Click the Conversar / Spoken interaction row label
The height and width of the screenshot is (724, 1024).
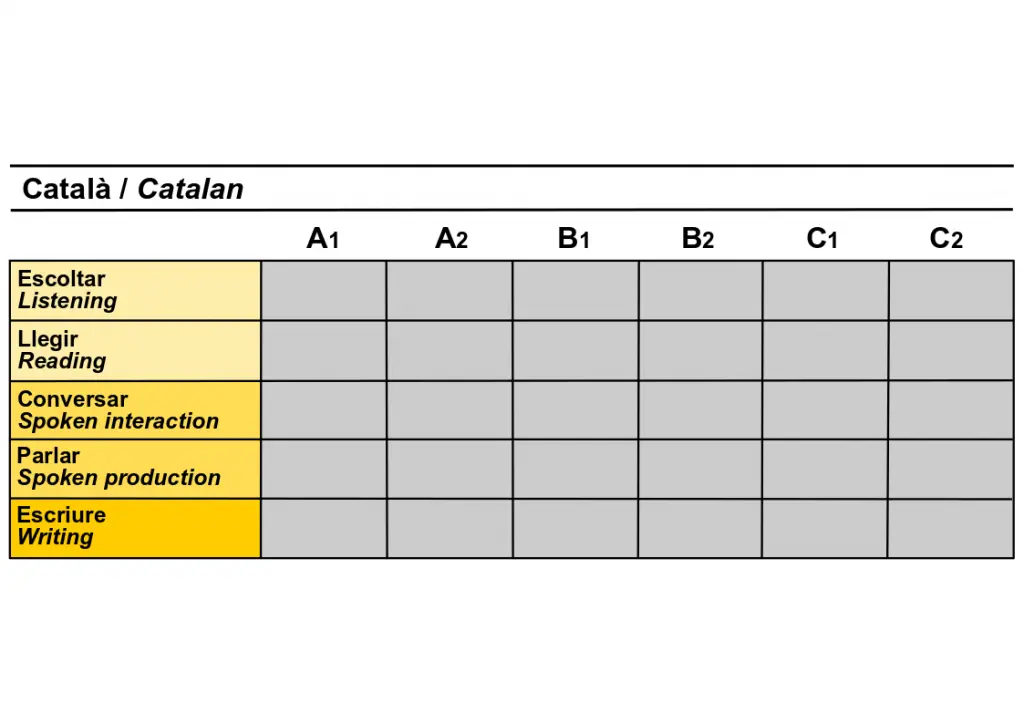coord(135,410)
